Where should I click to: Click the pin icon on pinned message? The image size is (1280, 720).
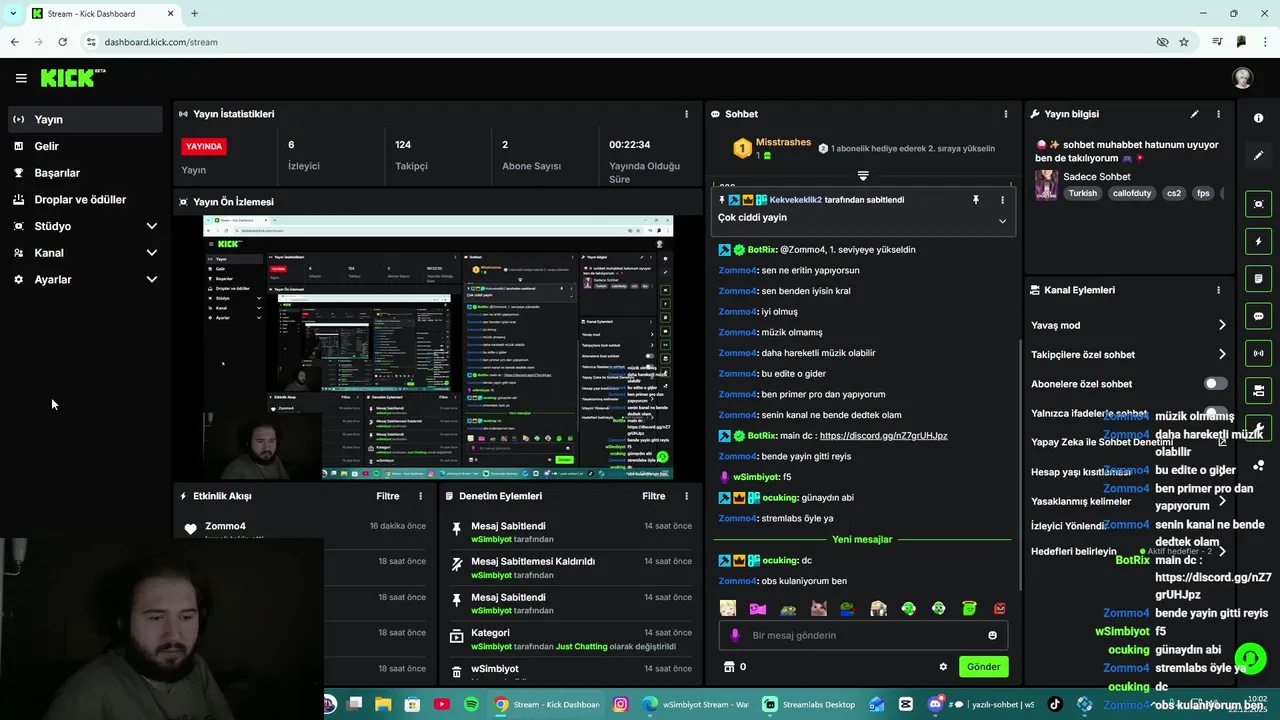tap(976, 200)
